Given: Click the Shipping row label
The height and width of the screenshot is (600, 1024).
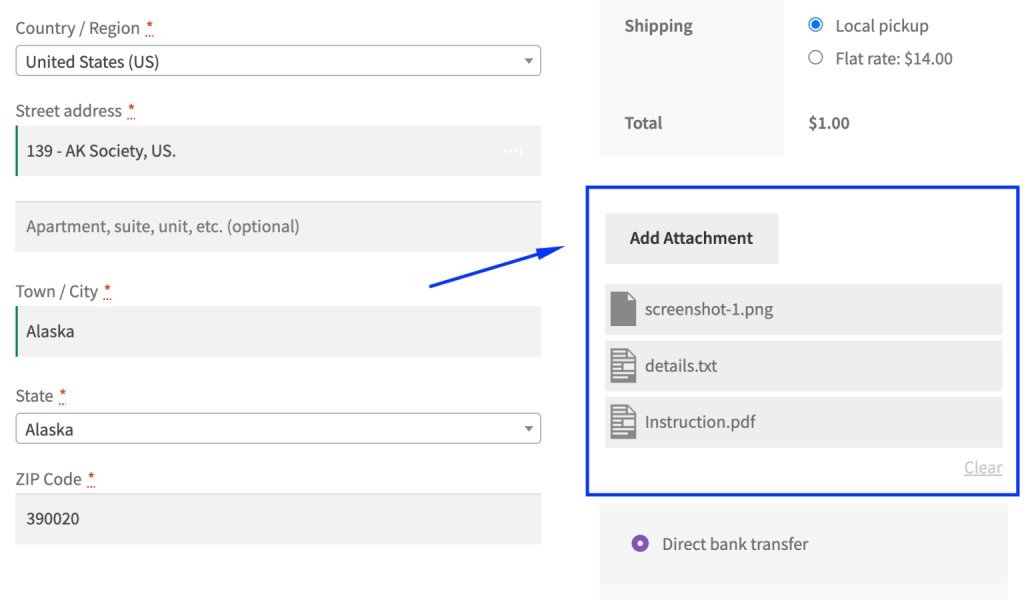Looking at the screenshot, I should pos(658,26).
